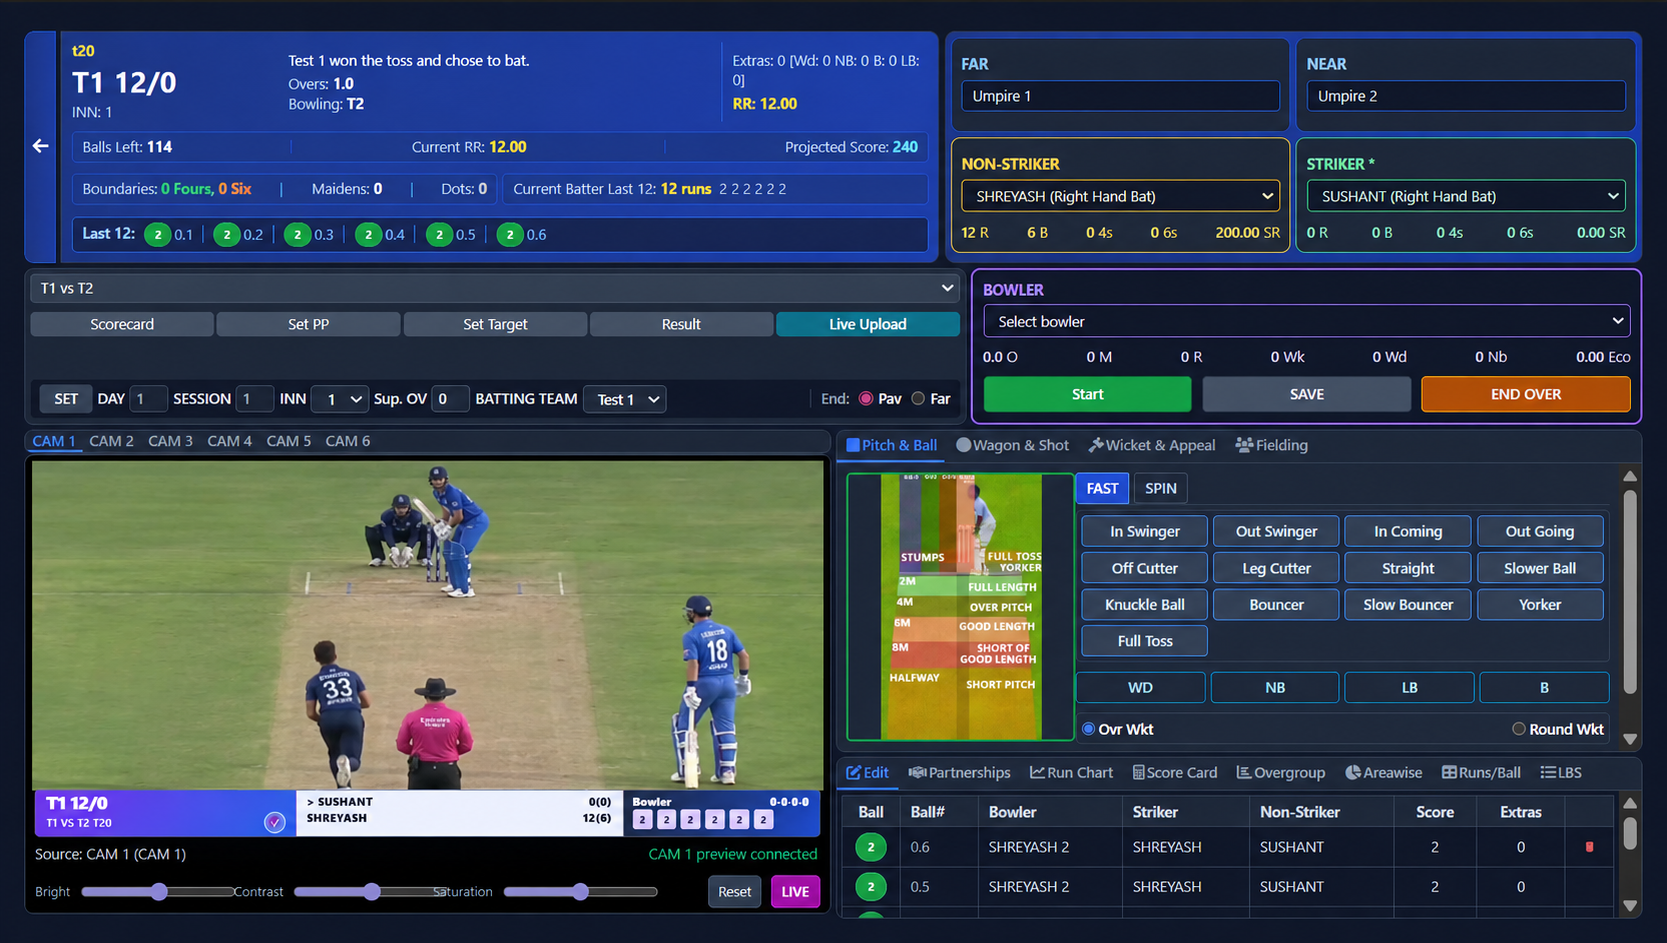Open the striker SUSHANT dropdown
The width and height of the screenshot is (1667, 943).
(x=1465, y=196)
